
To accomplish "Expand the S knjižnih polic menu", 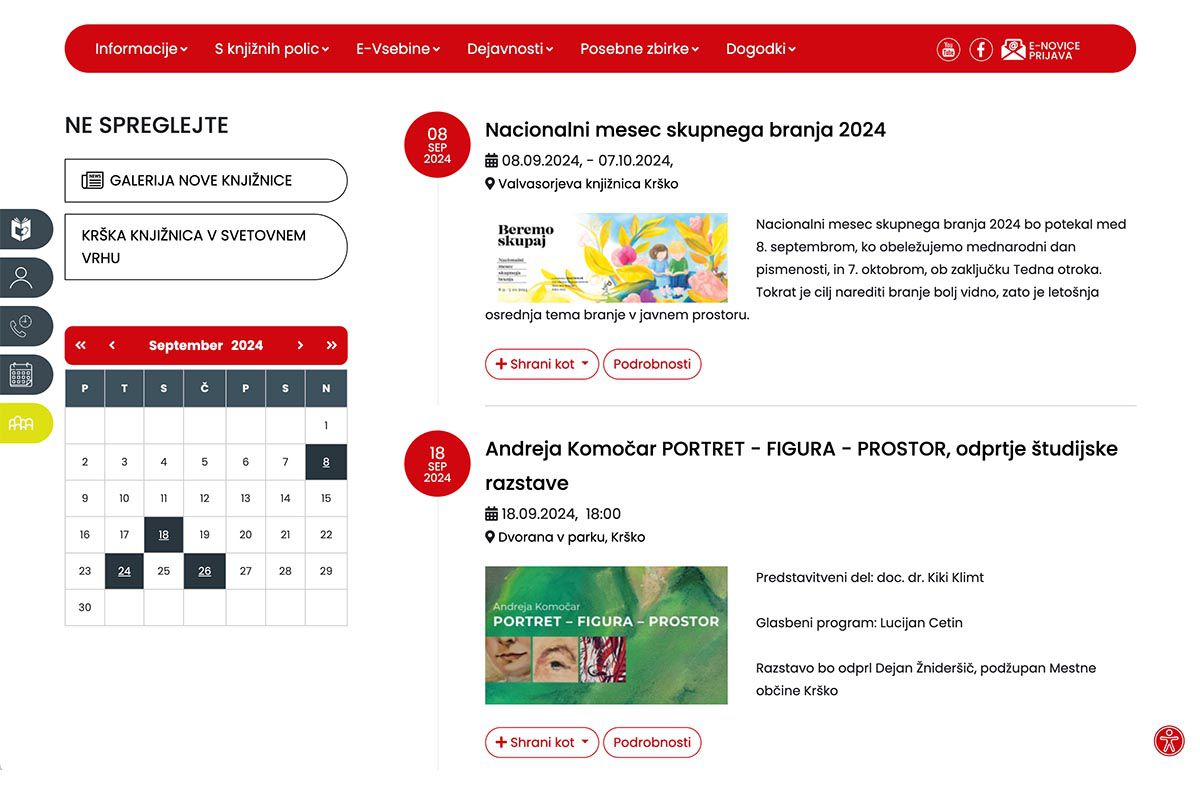I will 272,49.
